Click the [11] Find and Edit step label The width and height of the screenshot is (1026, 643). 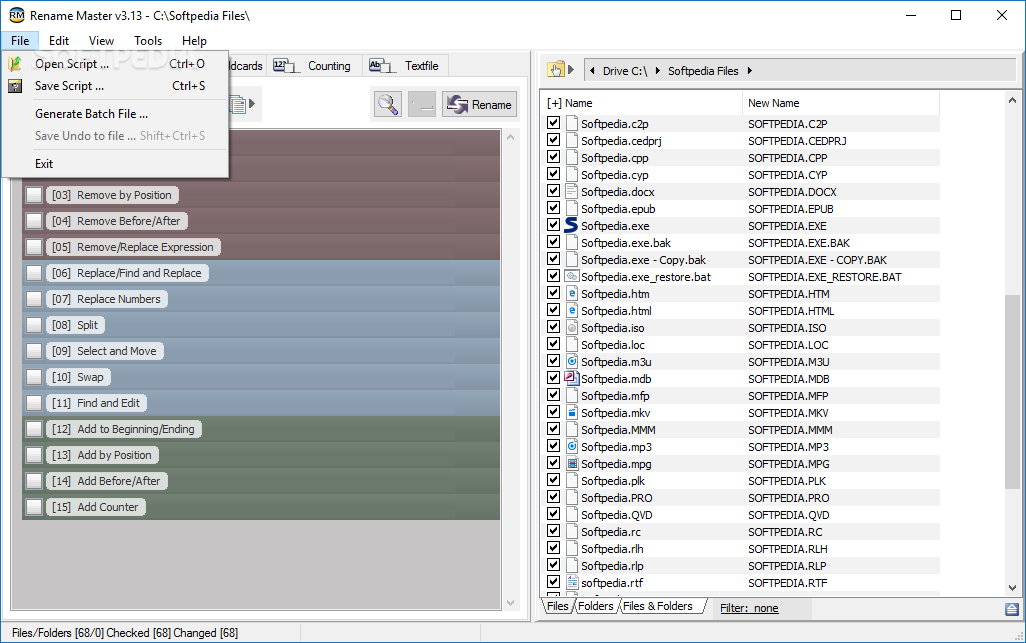(x=96, y=403)
